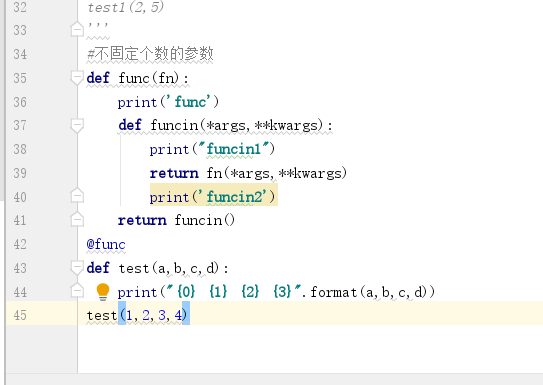Click line number 39 in the gutter
This screenshot has height=385, width=543.
click(x=20, y=173)
